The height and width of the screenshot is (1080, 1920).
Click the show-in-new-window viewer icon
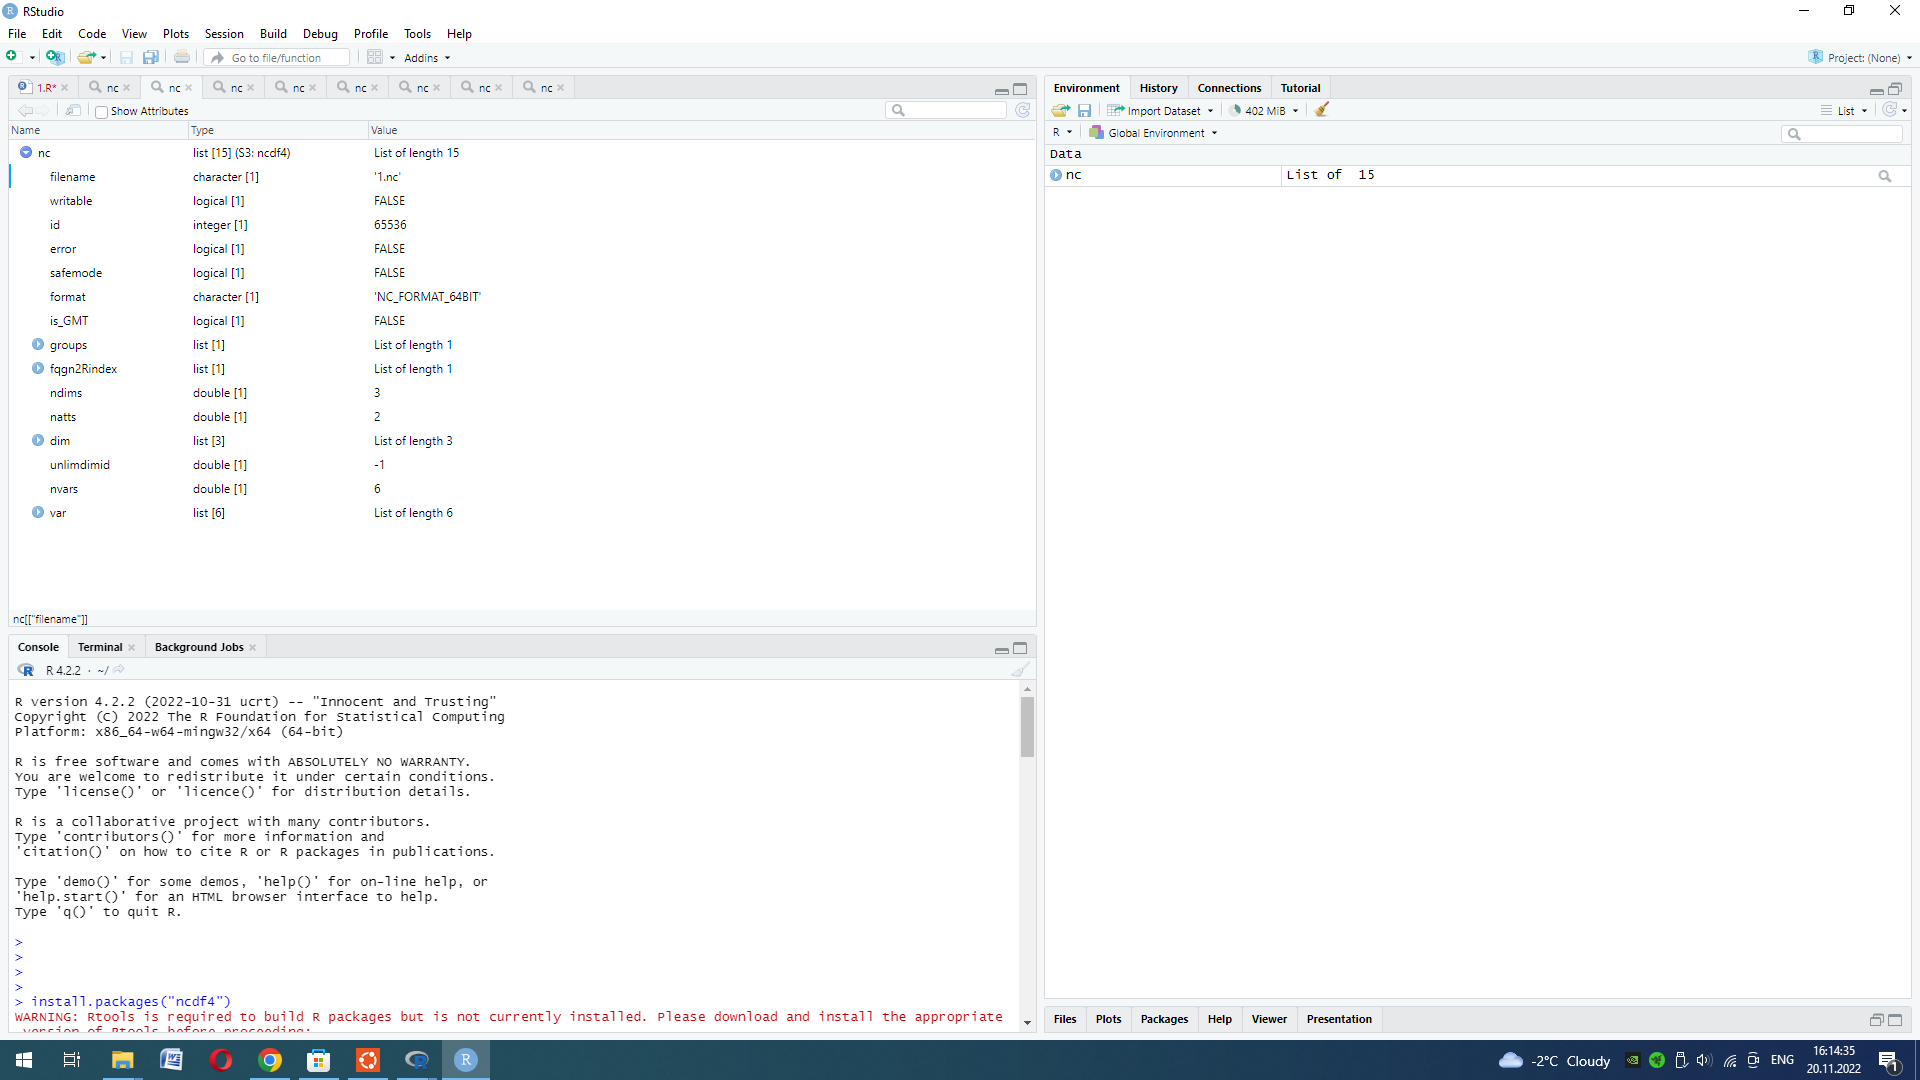[x=73, y=110]
